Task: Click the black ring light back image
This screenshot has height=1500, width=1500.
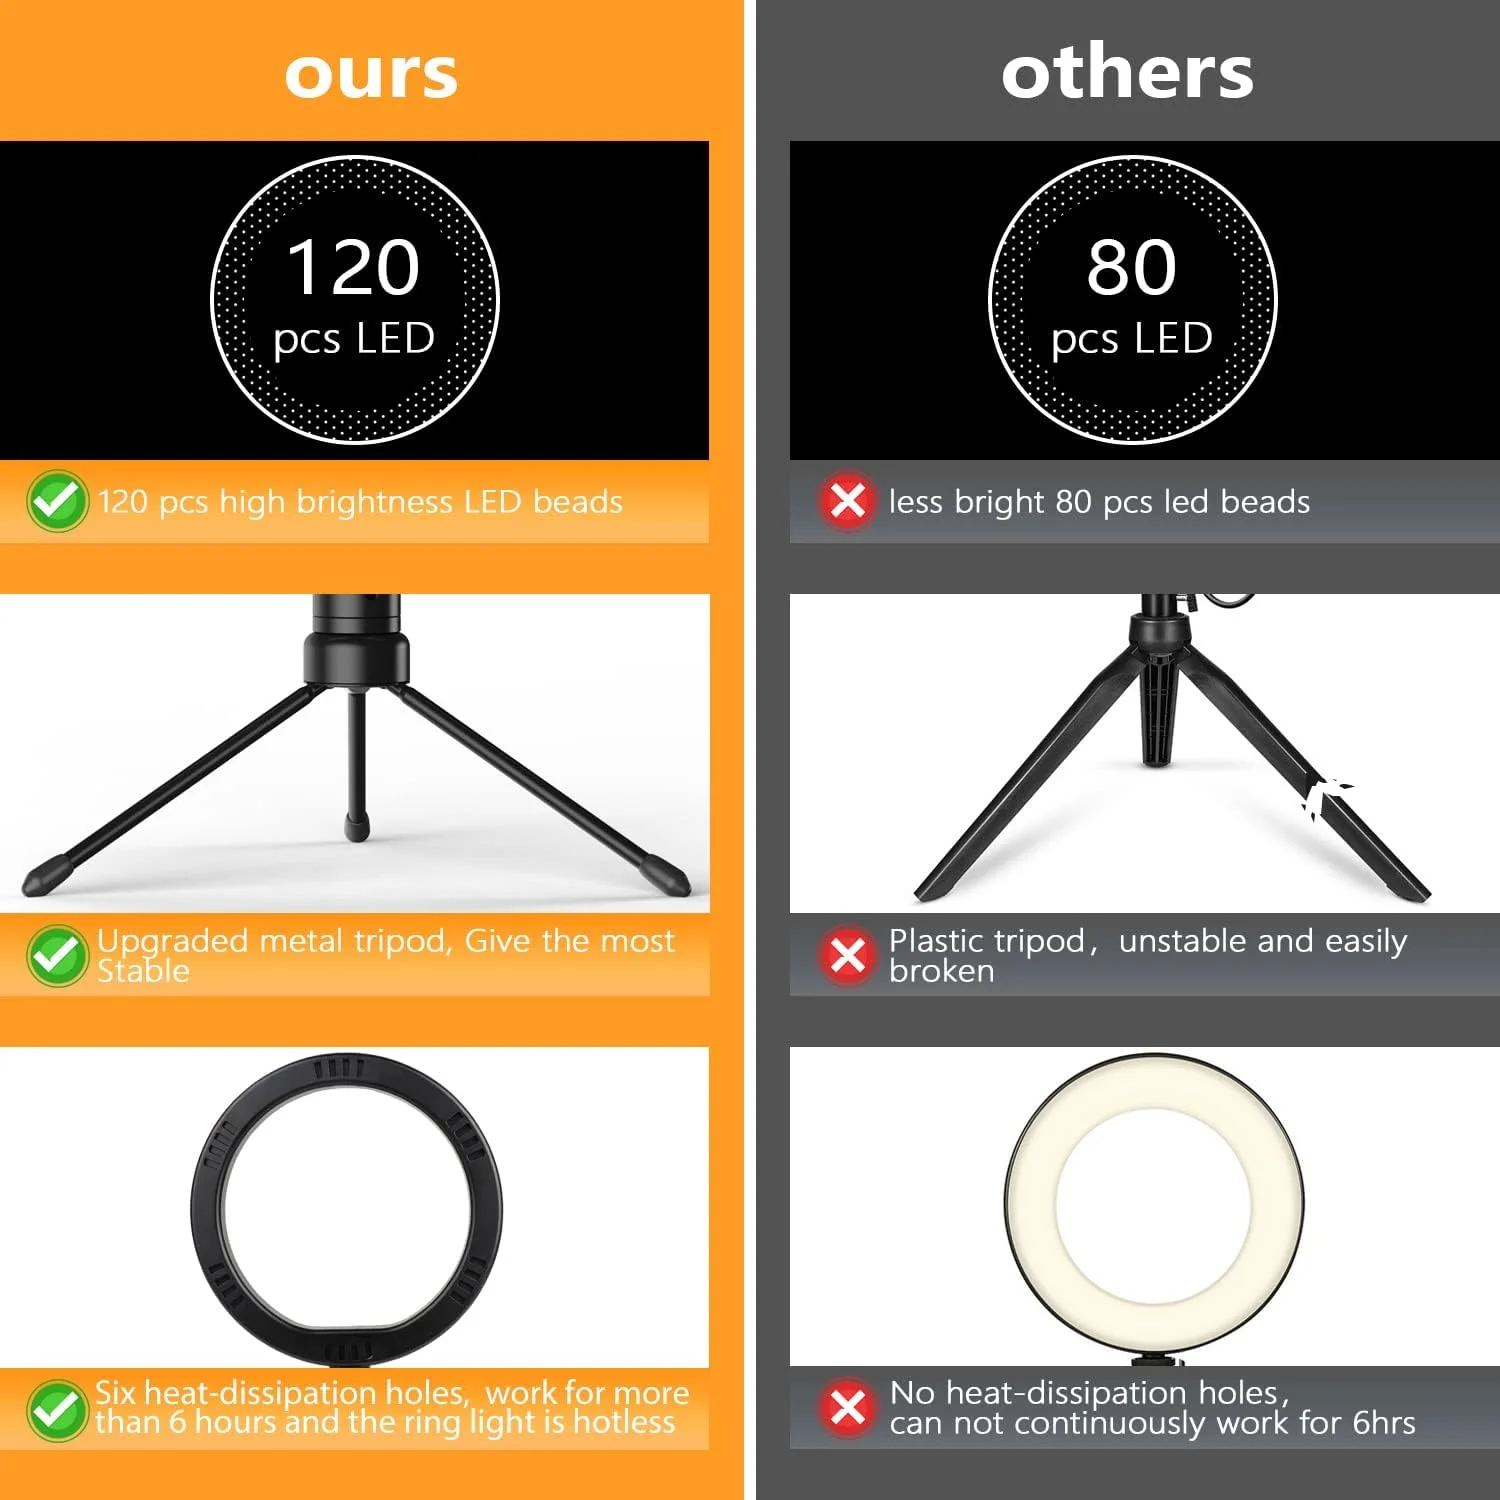Action: pyautogui.click(x=346, y=1209)
